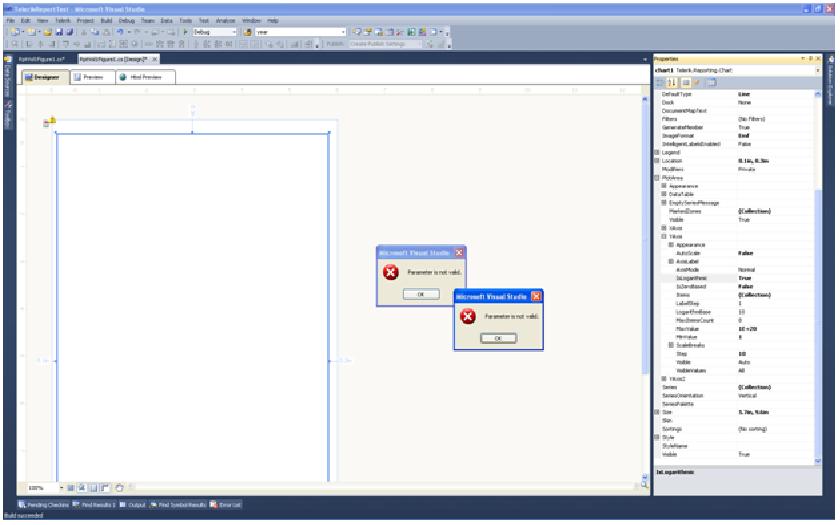Viewport: 840px width, 525px height.
Task: Click the report selector square icon in designer
Action: pos(46,124)
